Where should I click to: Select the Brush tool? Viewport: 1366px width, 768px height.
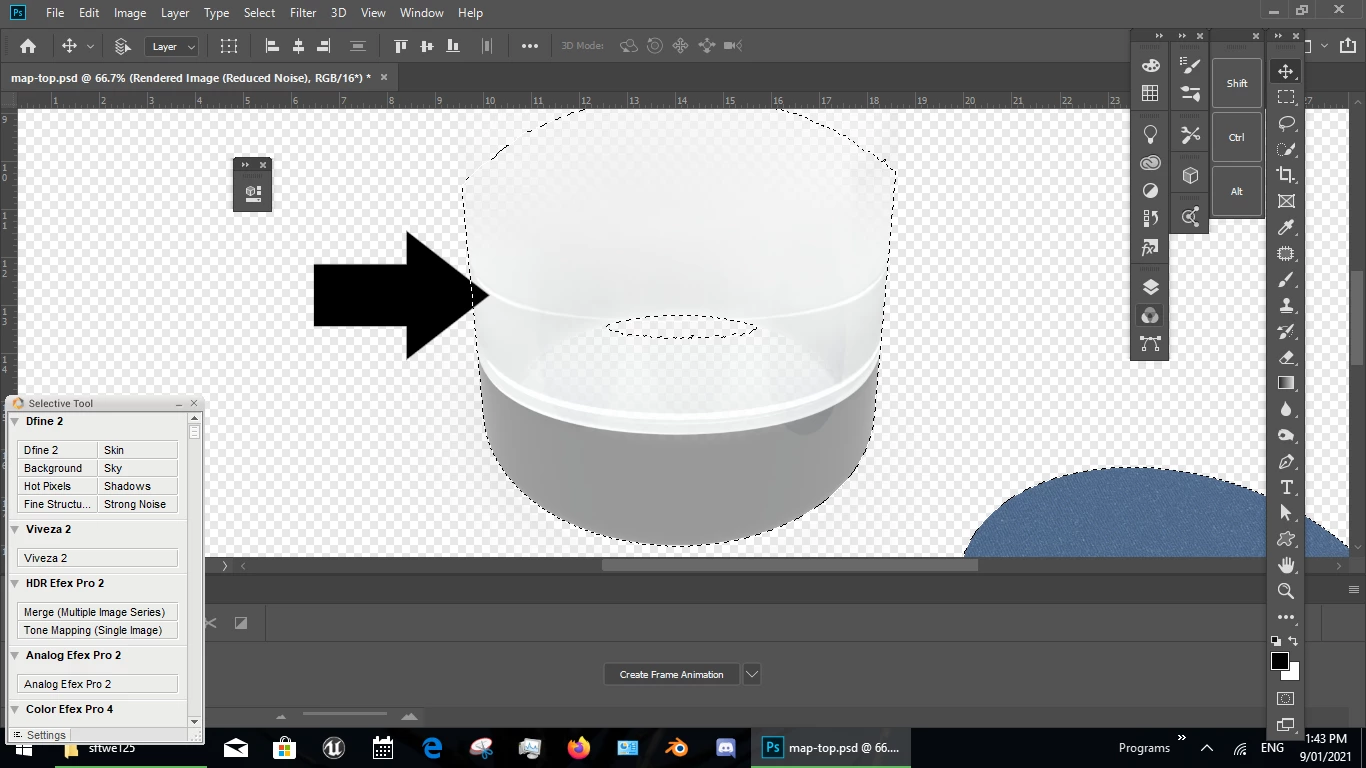point(1286,279)
